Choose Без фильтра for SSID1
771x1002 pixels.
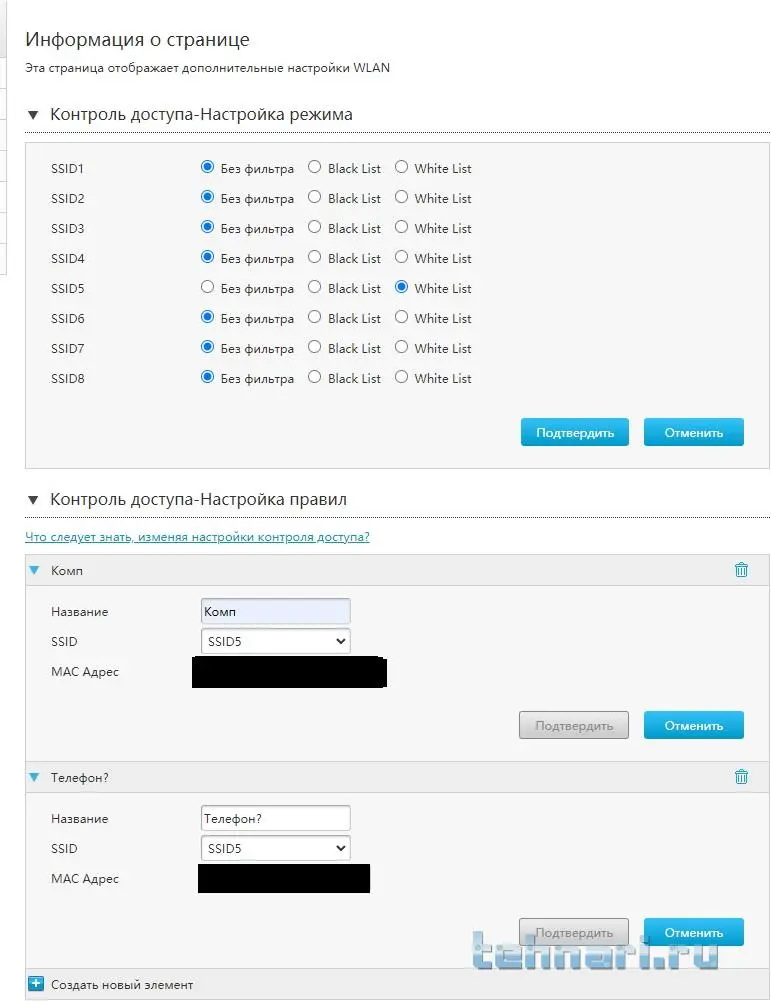pyautogui.click(x=207, y=167)
